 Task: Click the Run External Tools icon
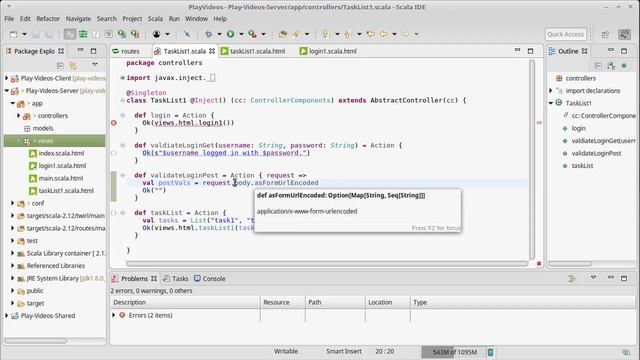pyautogui.click(x=252, y=34)
